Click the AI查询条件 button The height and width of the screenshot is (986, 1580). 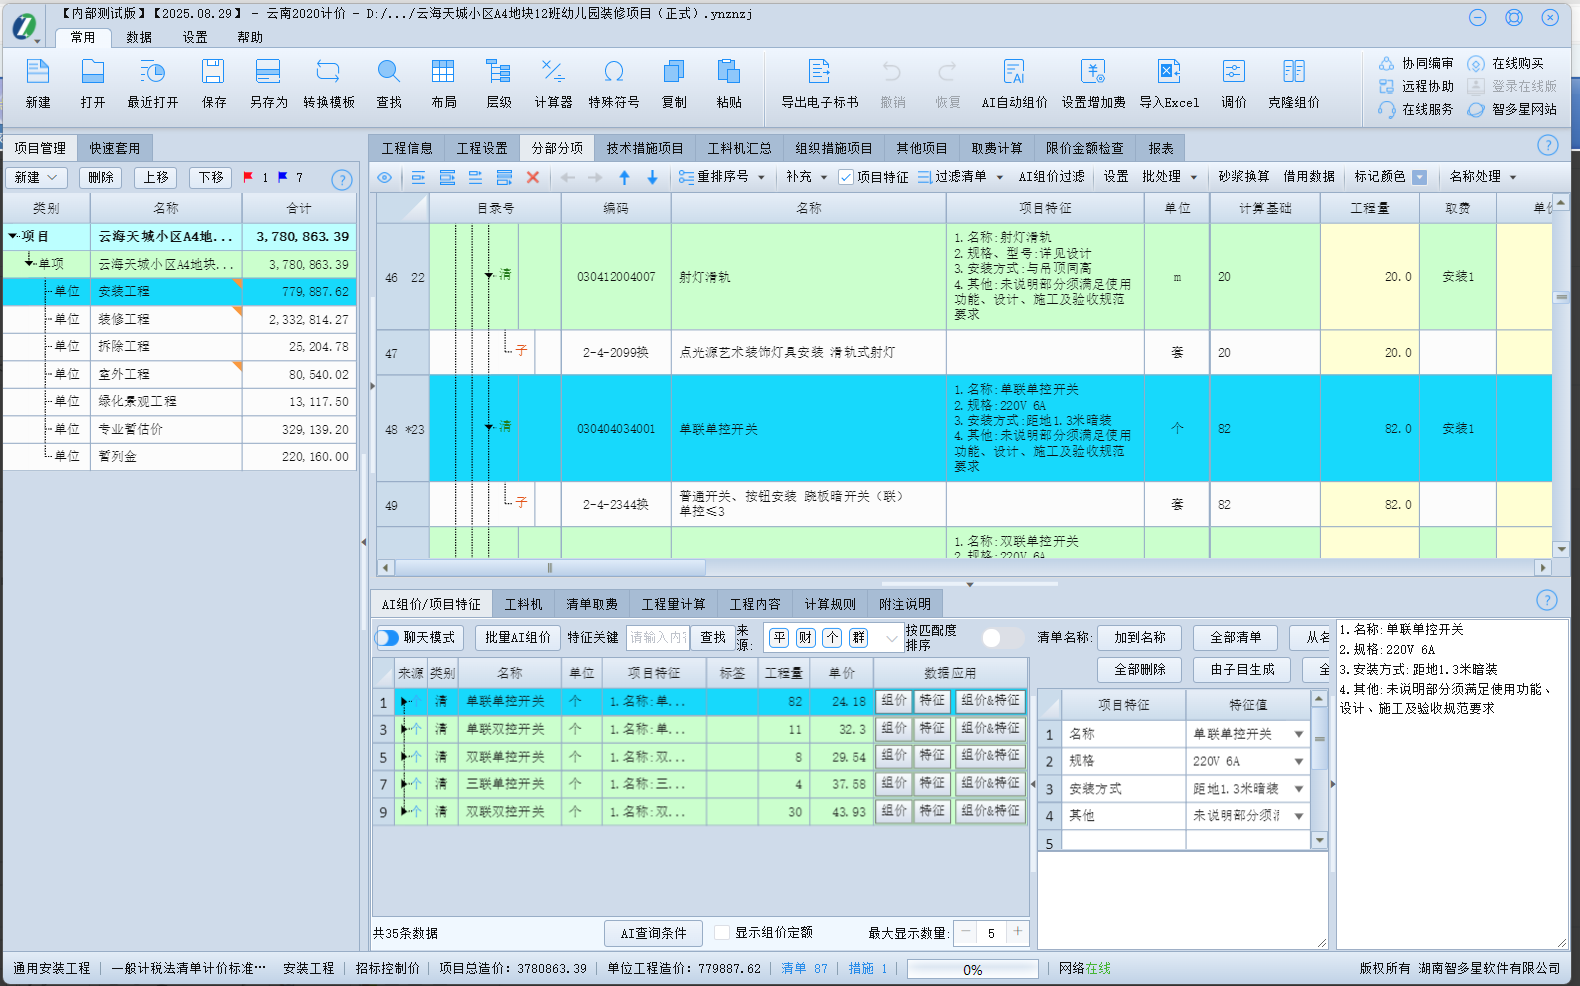653,933
